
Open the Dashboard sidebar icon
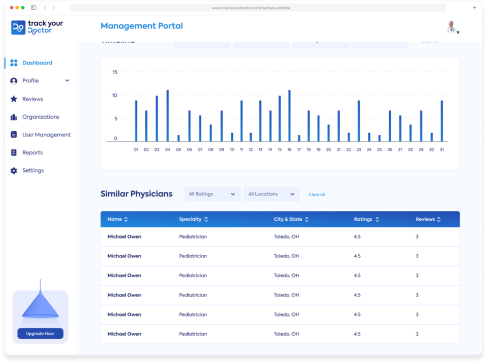pos(14,63)
